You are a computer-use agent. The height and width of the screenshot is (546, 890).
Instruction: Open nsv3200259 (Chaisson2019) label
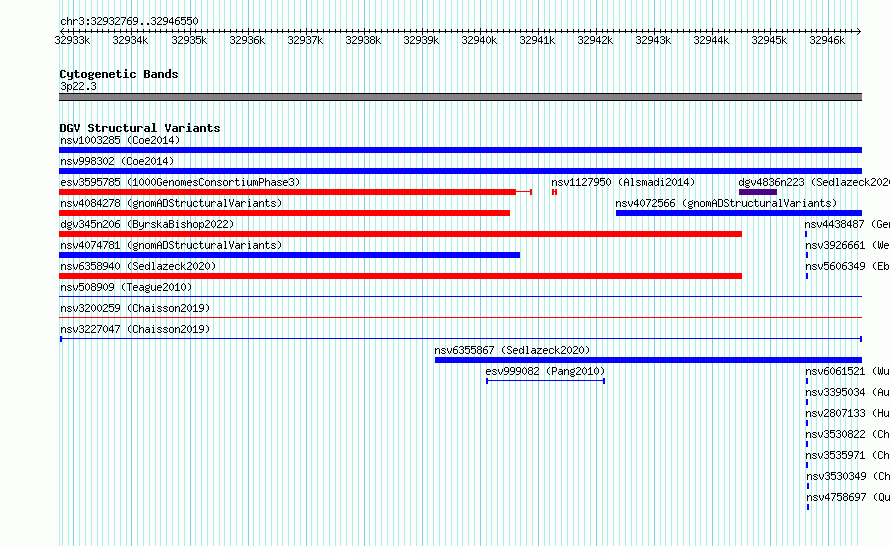(135, 308)
